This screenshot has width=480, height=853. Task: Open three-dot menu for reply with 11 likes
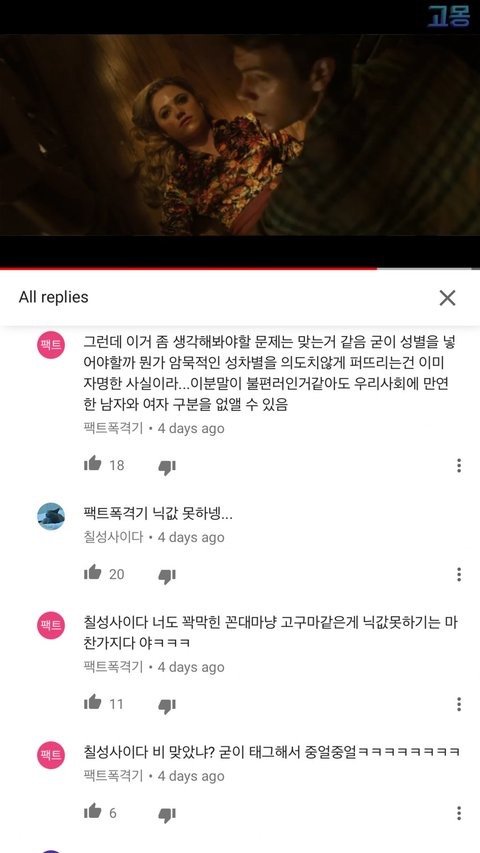point(459,704)
